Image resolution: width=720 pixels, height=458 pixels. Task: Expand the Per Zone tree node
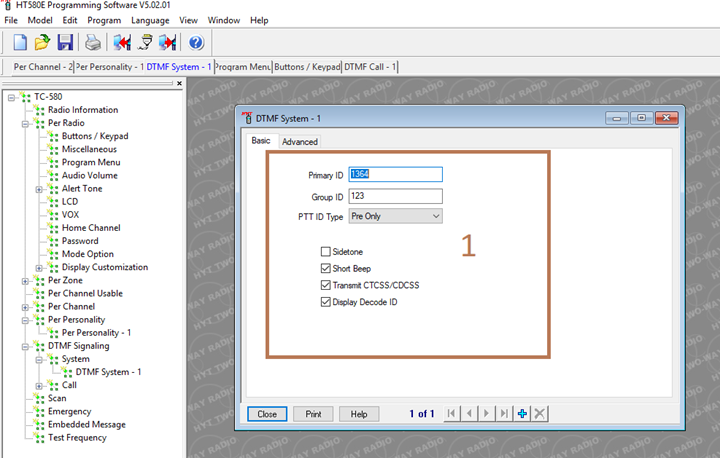pyautogui.click(x=25, y=281)
